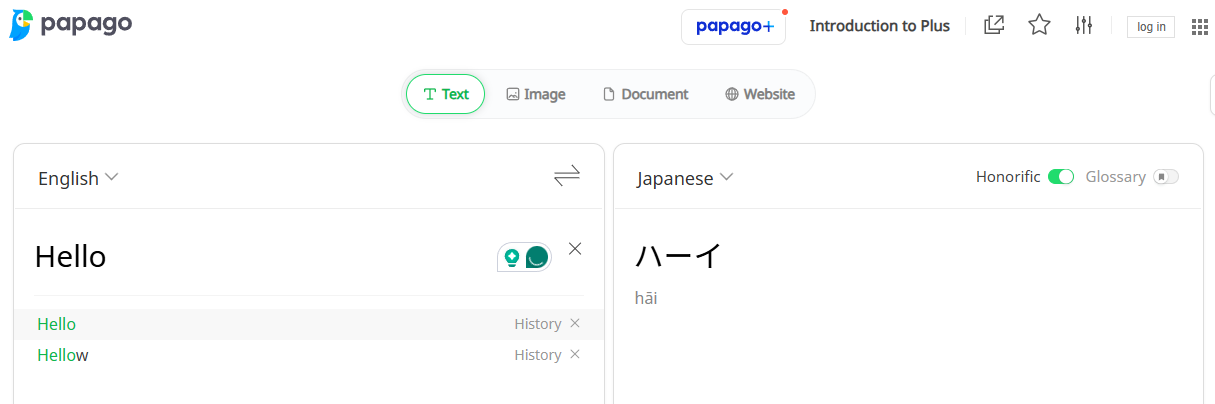Screen dimensions: 1215x404
Task: Swap source and target languages
Action: click(567, 177)
